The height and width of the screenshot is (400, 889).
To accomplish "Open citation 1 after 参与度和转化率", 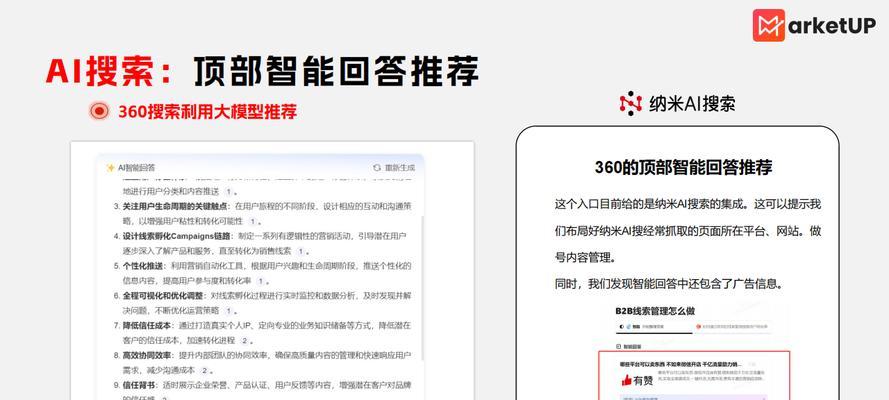I will tap(260, 281).
